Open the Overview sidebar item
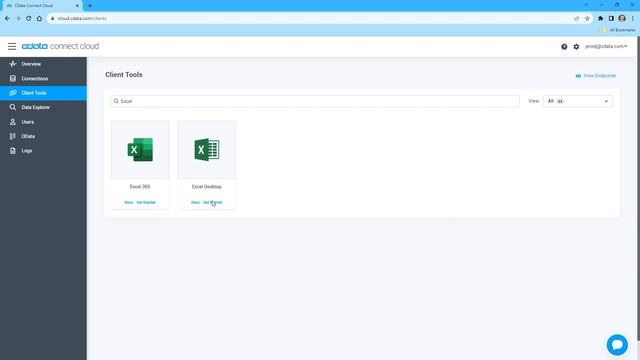 tap(43, 64)
